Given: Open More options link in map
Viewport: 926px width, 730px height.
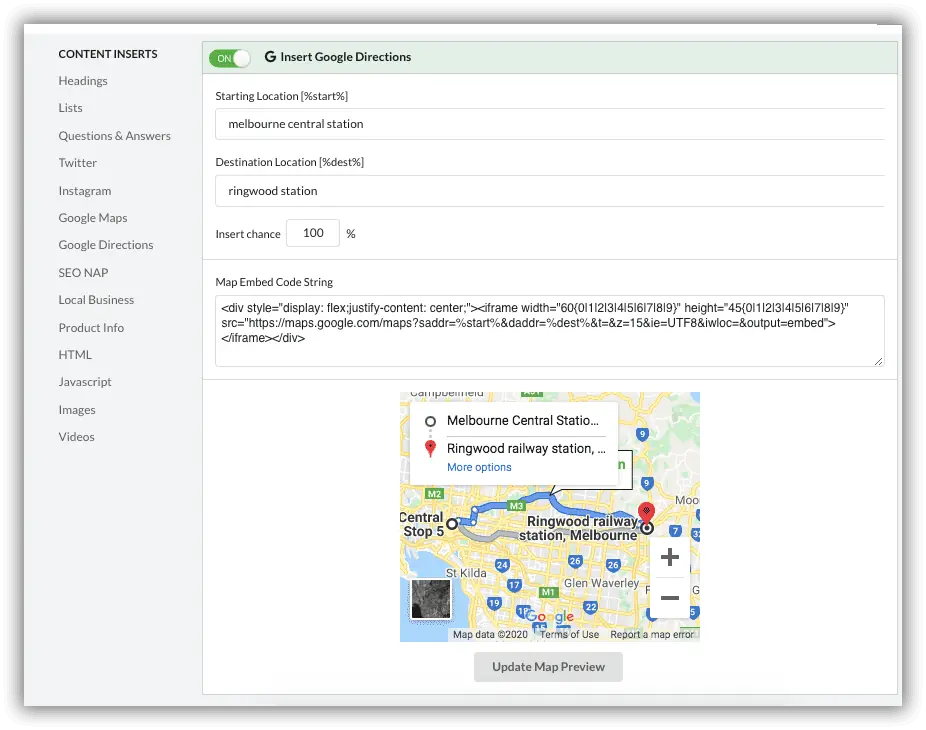Looking at the screenshot, I should 479,467.
